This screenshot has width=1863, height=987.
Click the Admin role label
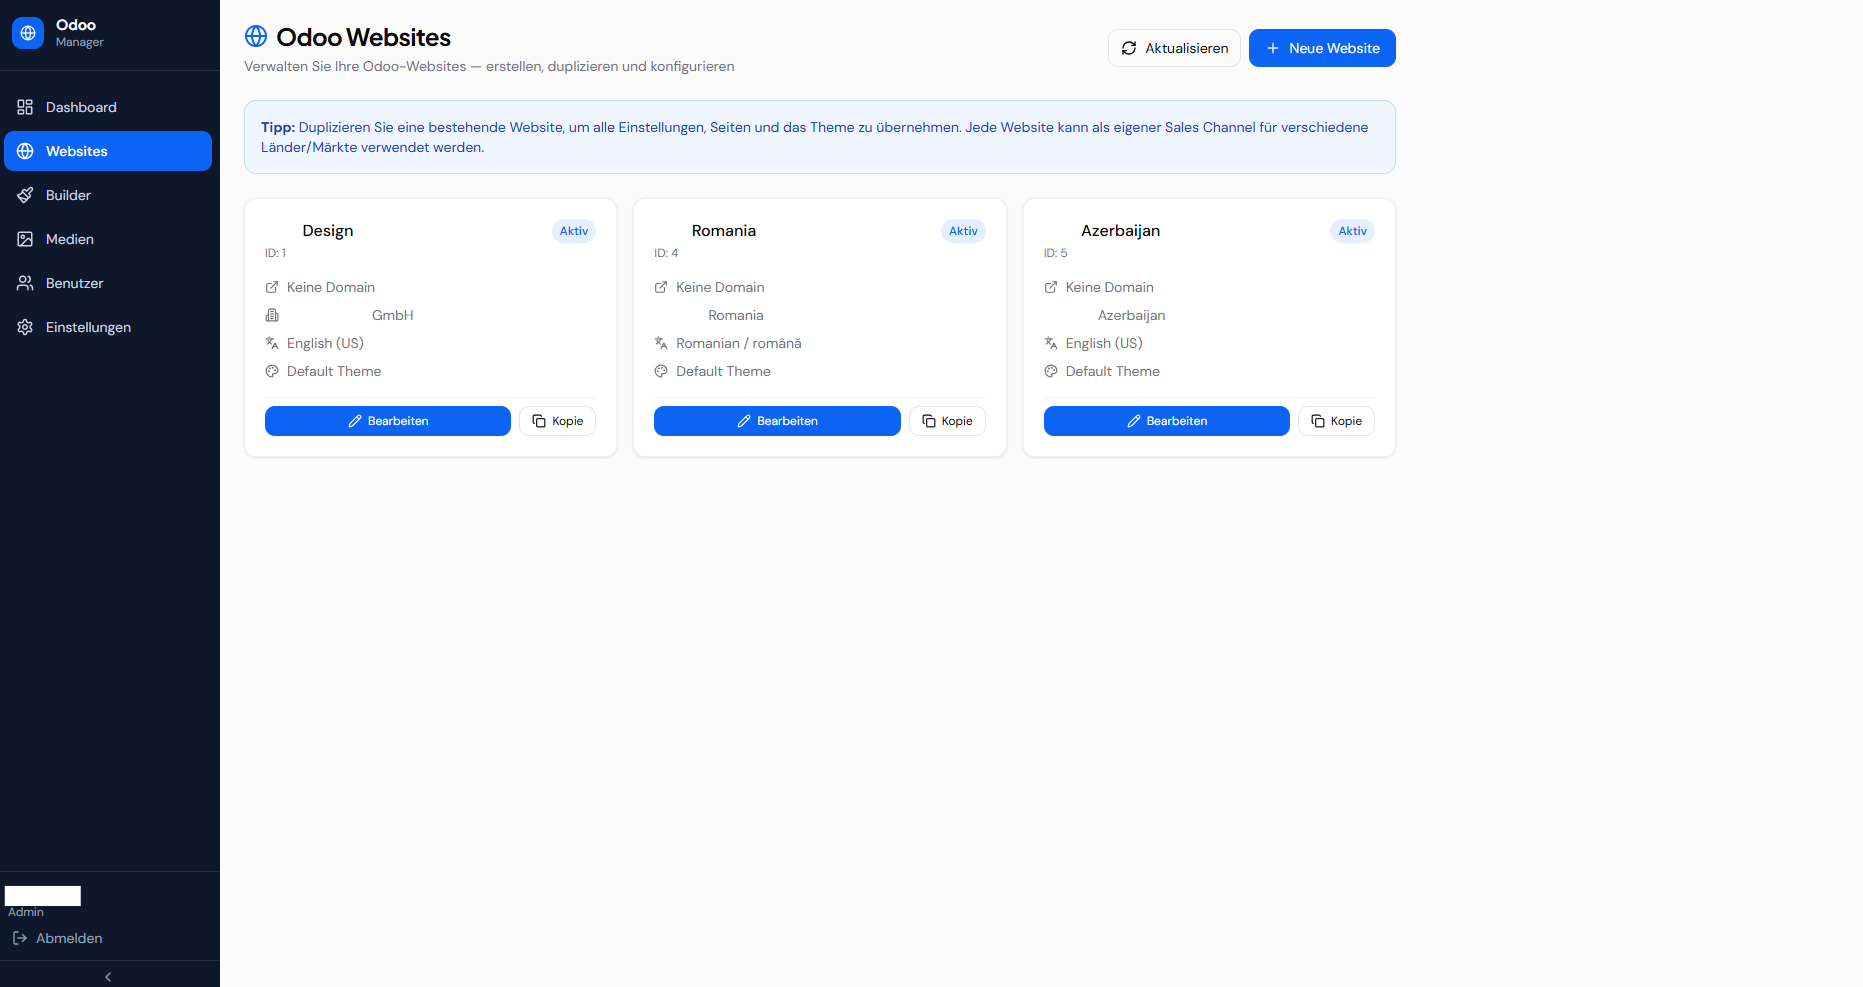click(26, 912)
